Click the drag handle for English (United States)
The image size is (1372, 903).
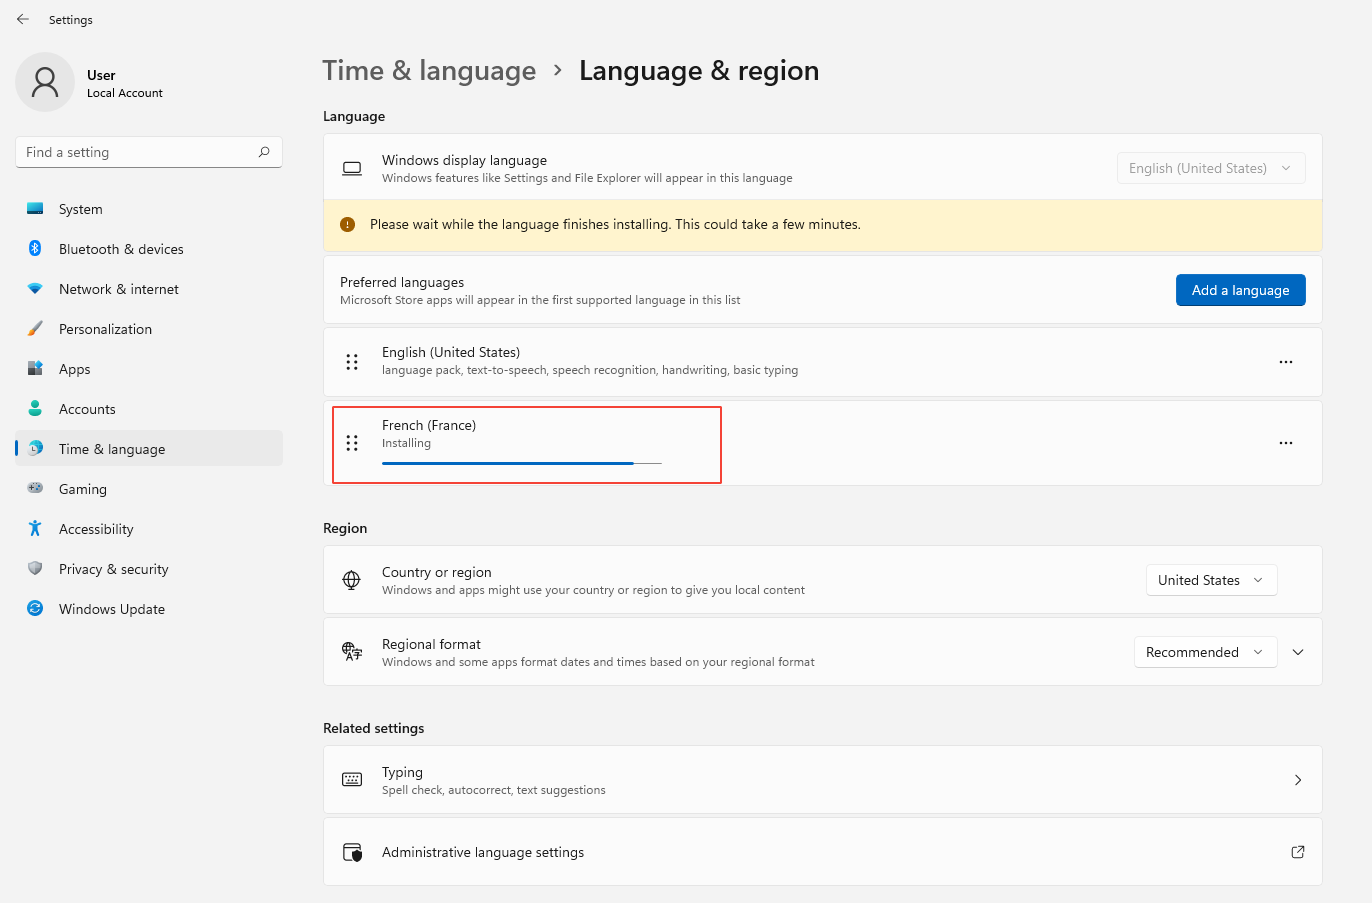pos(351,362)
